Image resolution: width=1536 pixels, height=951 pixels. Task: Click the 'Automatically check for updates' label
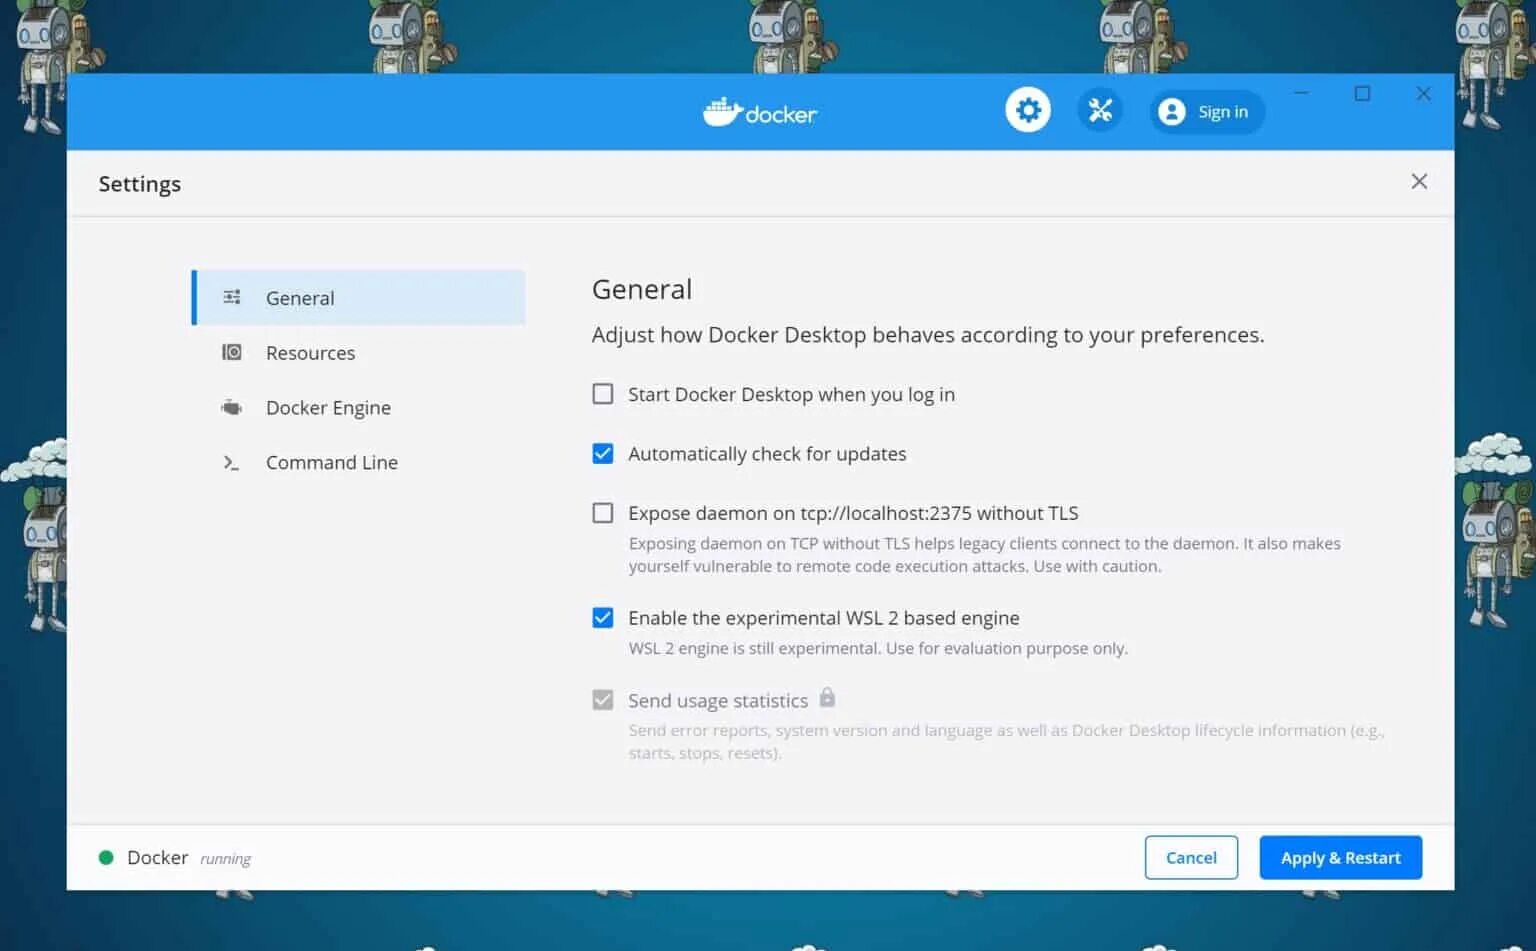point(767,454)
